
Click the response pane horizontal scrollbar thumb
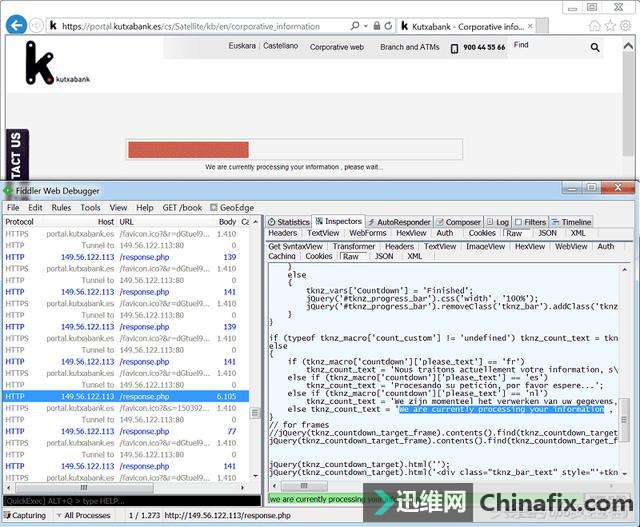click(304, 486)
